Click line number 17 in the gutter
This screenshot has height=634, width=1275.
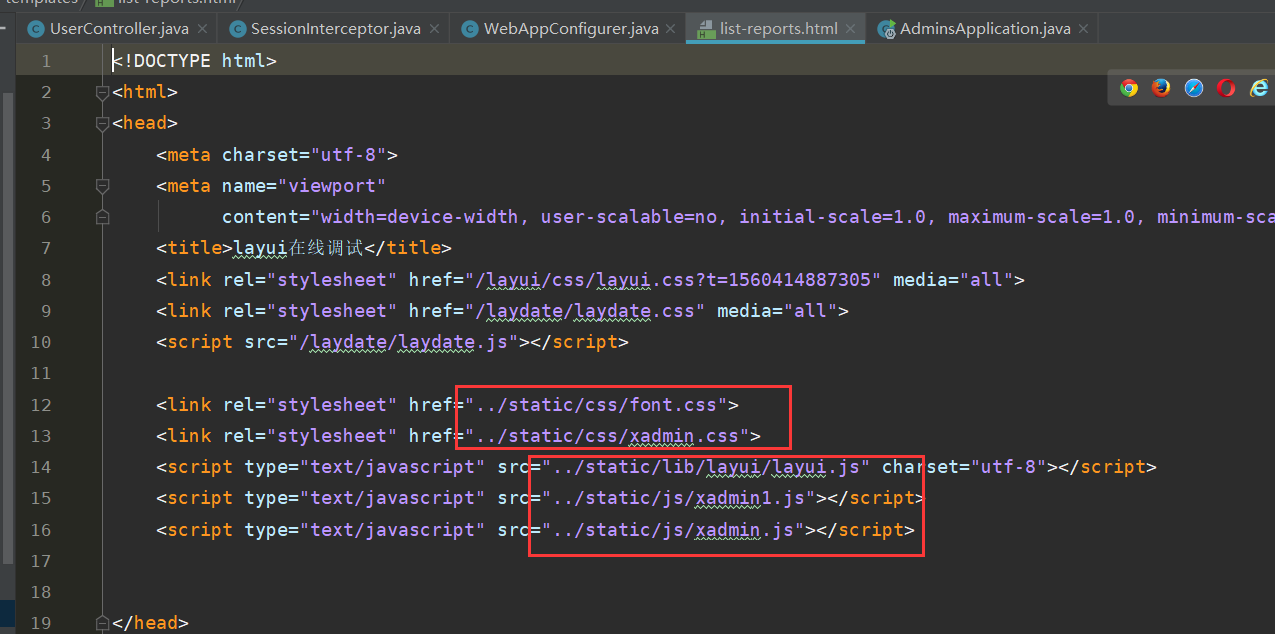41,560
